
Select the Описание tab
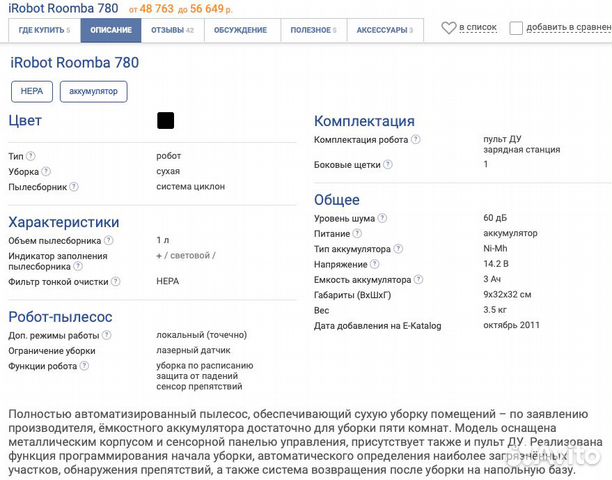pos(111,30)
